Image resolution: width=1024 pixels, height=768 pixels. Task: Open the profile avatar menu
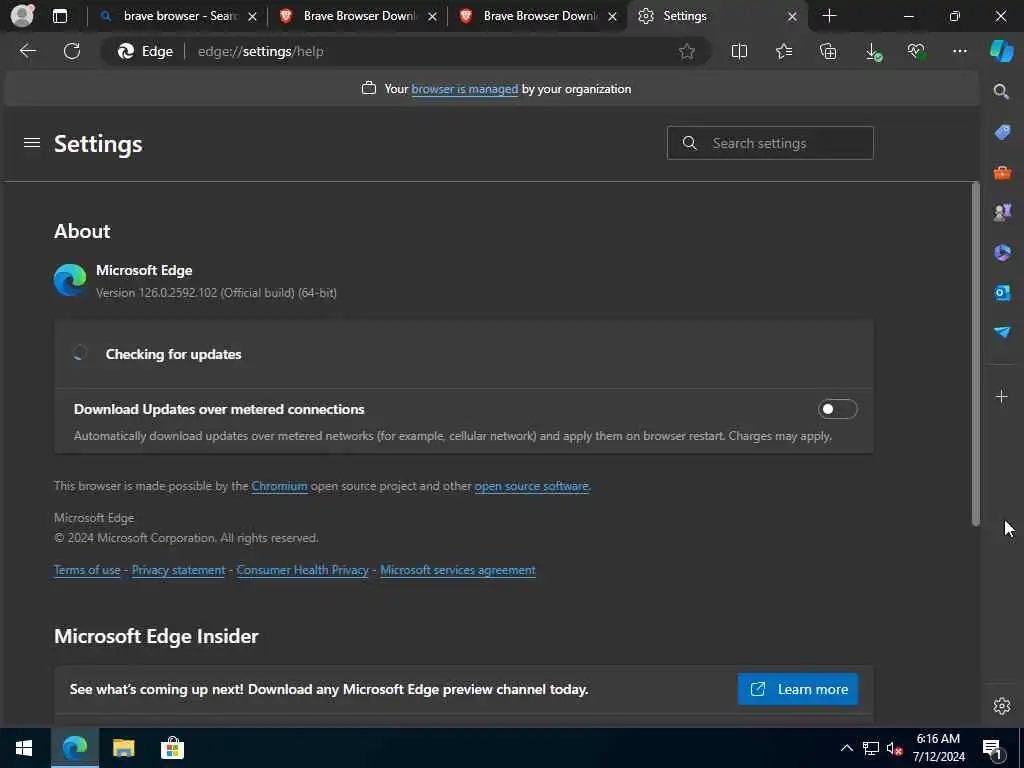point(22,16)
